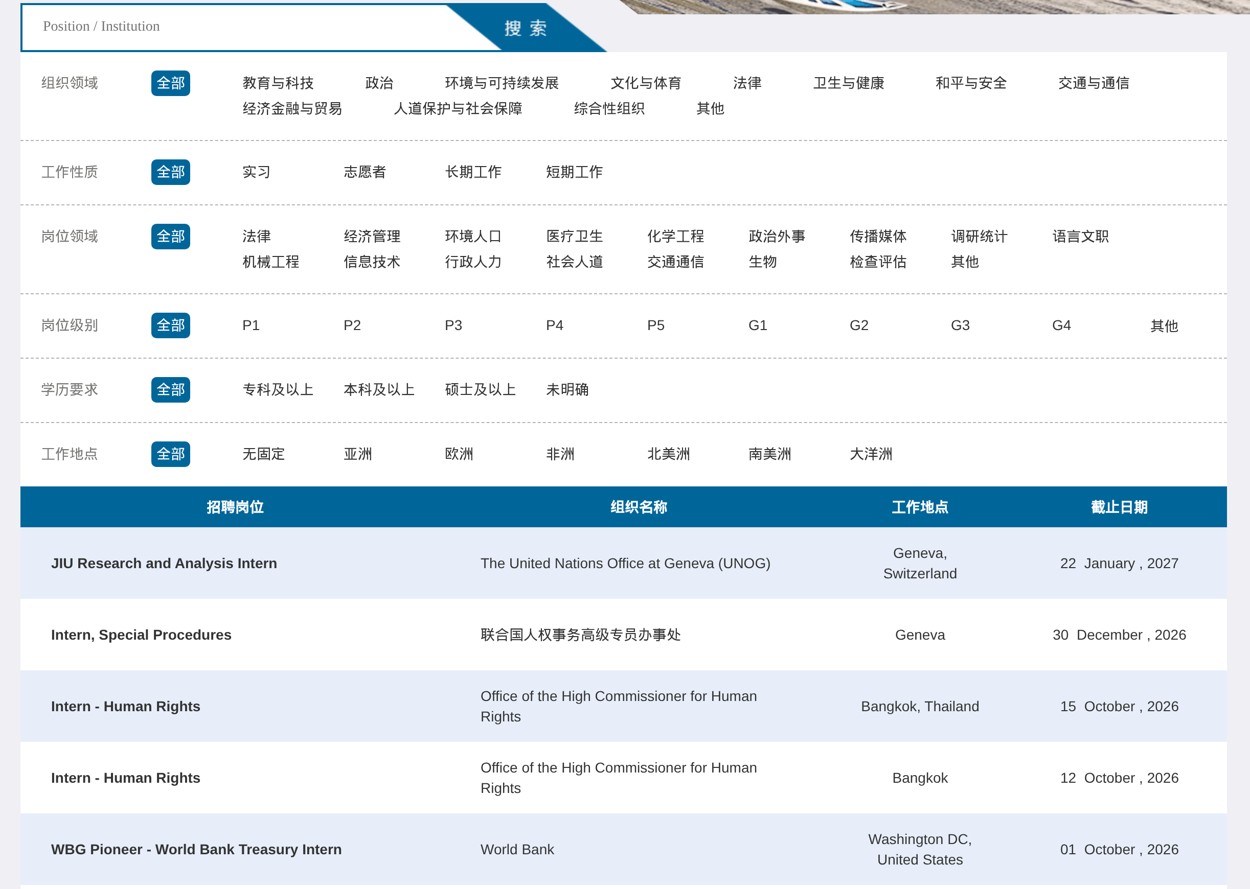Filter job type by 志愿者
The image size is (1250, 889).
[x=365, y=172]
